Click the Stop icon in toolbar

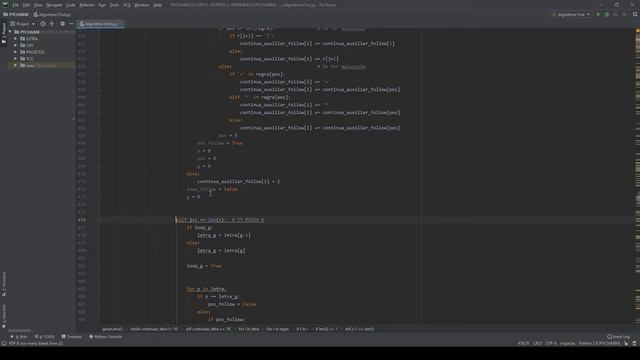click(624, 14)
